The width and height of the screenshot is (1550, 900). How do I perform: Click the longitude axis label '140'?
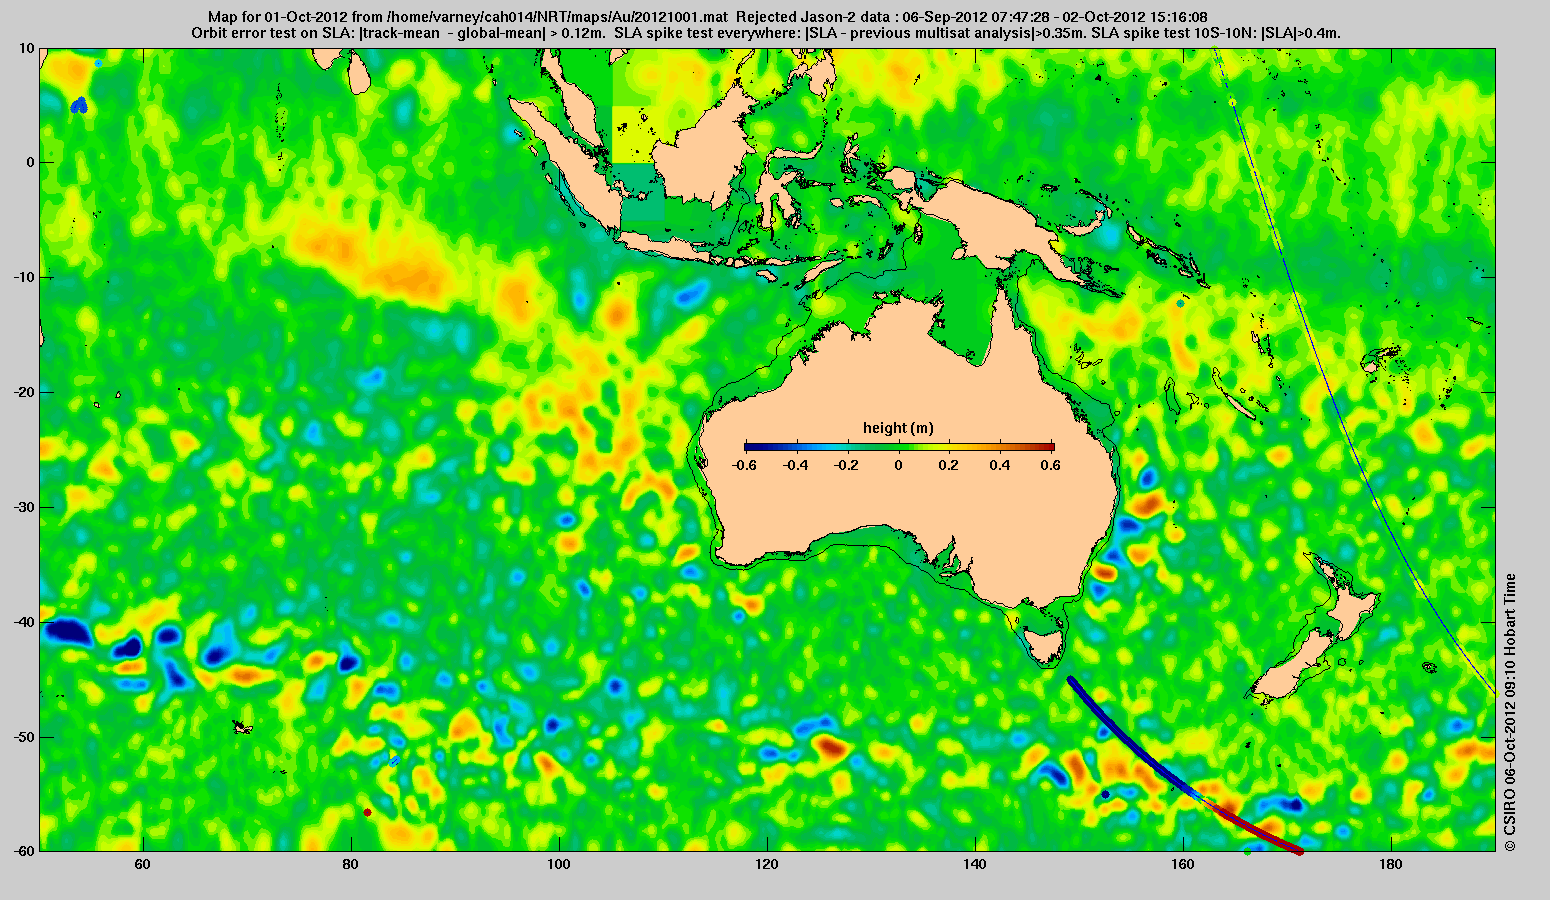(x=975, y=864)
